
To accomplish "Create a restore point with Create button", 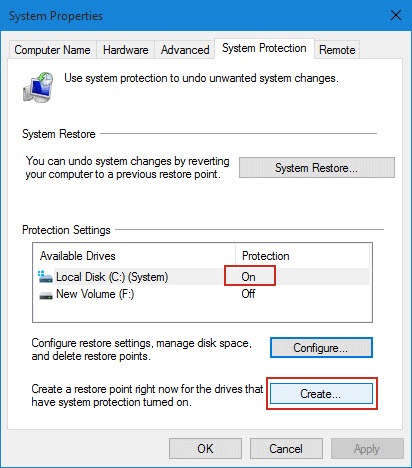I will click(321, 394).
